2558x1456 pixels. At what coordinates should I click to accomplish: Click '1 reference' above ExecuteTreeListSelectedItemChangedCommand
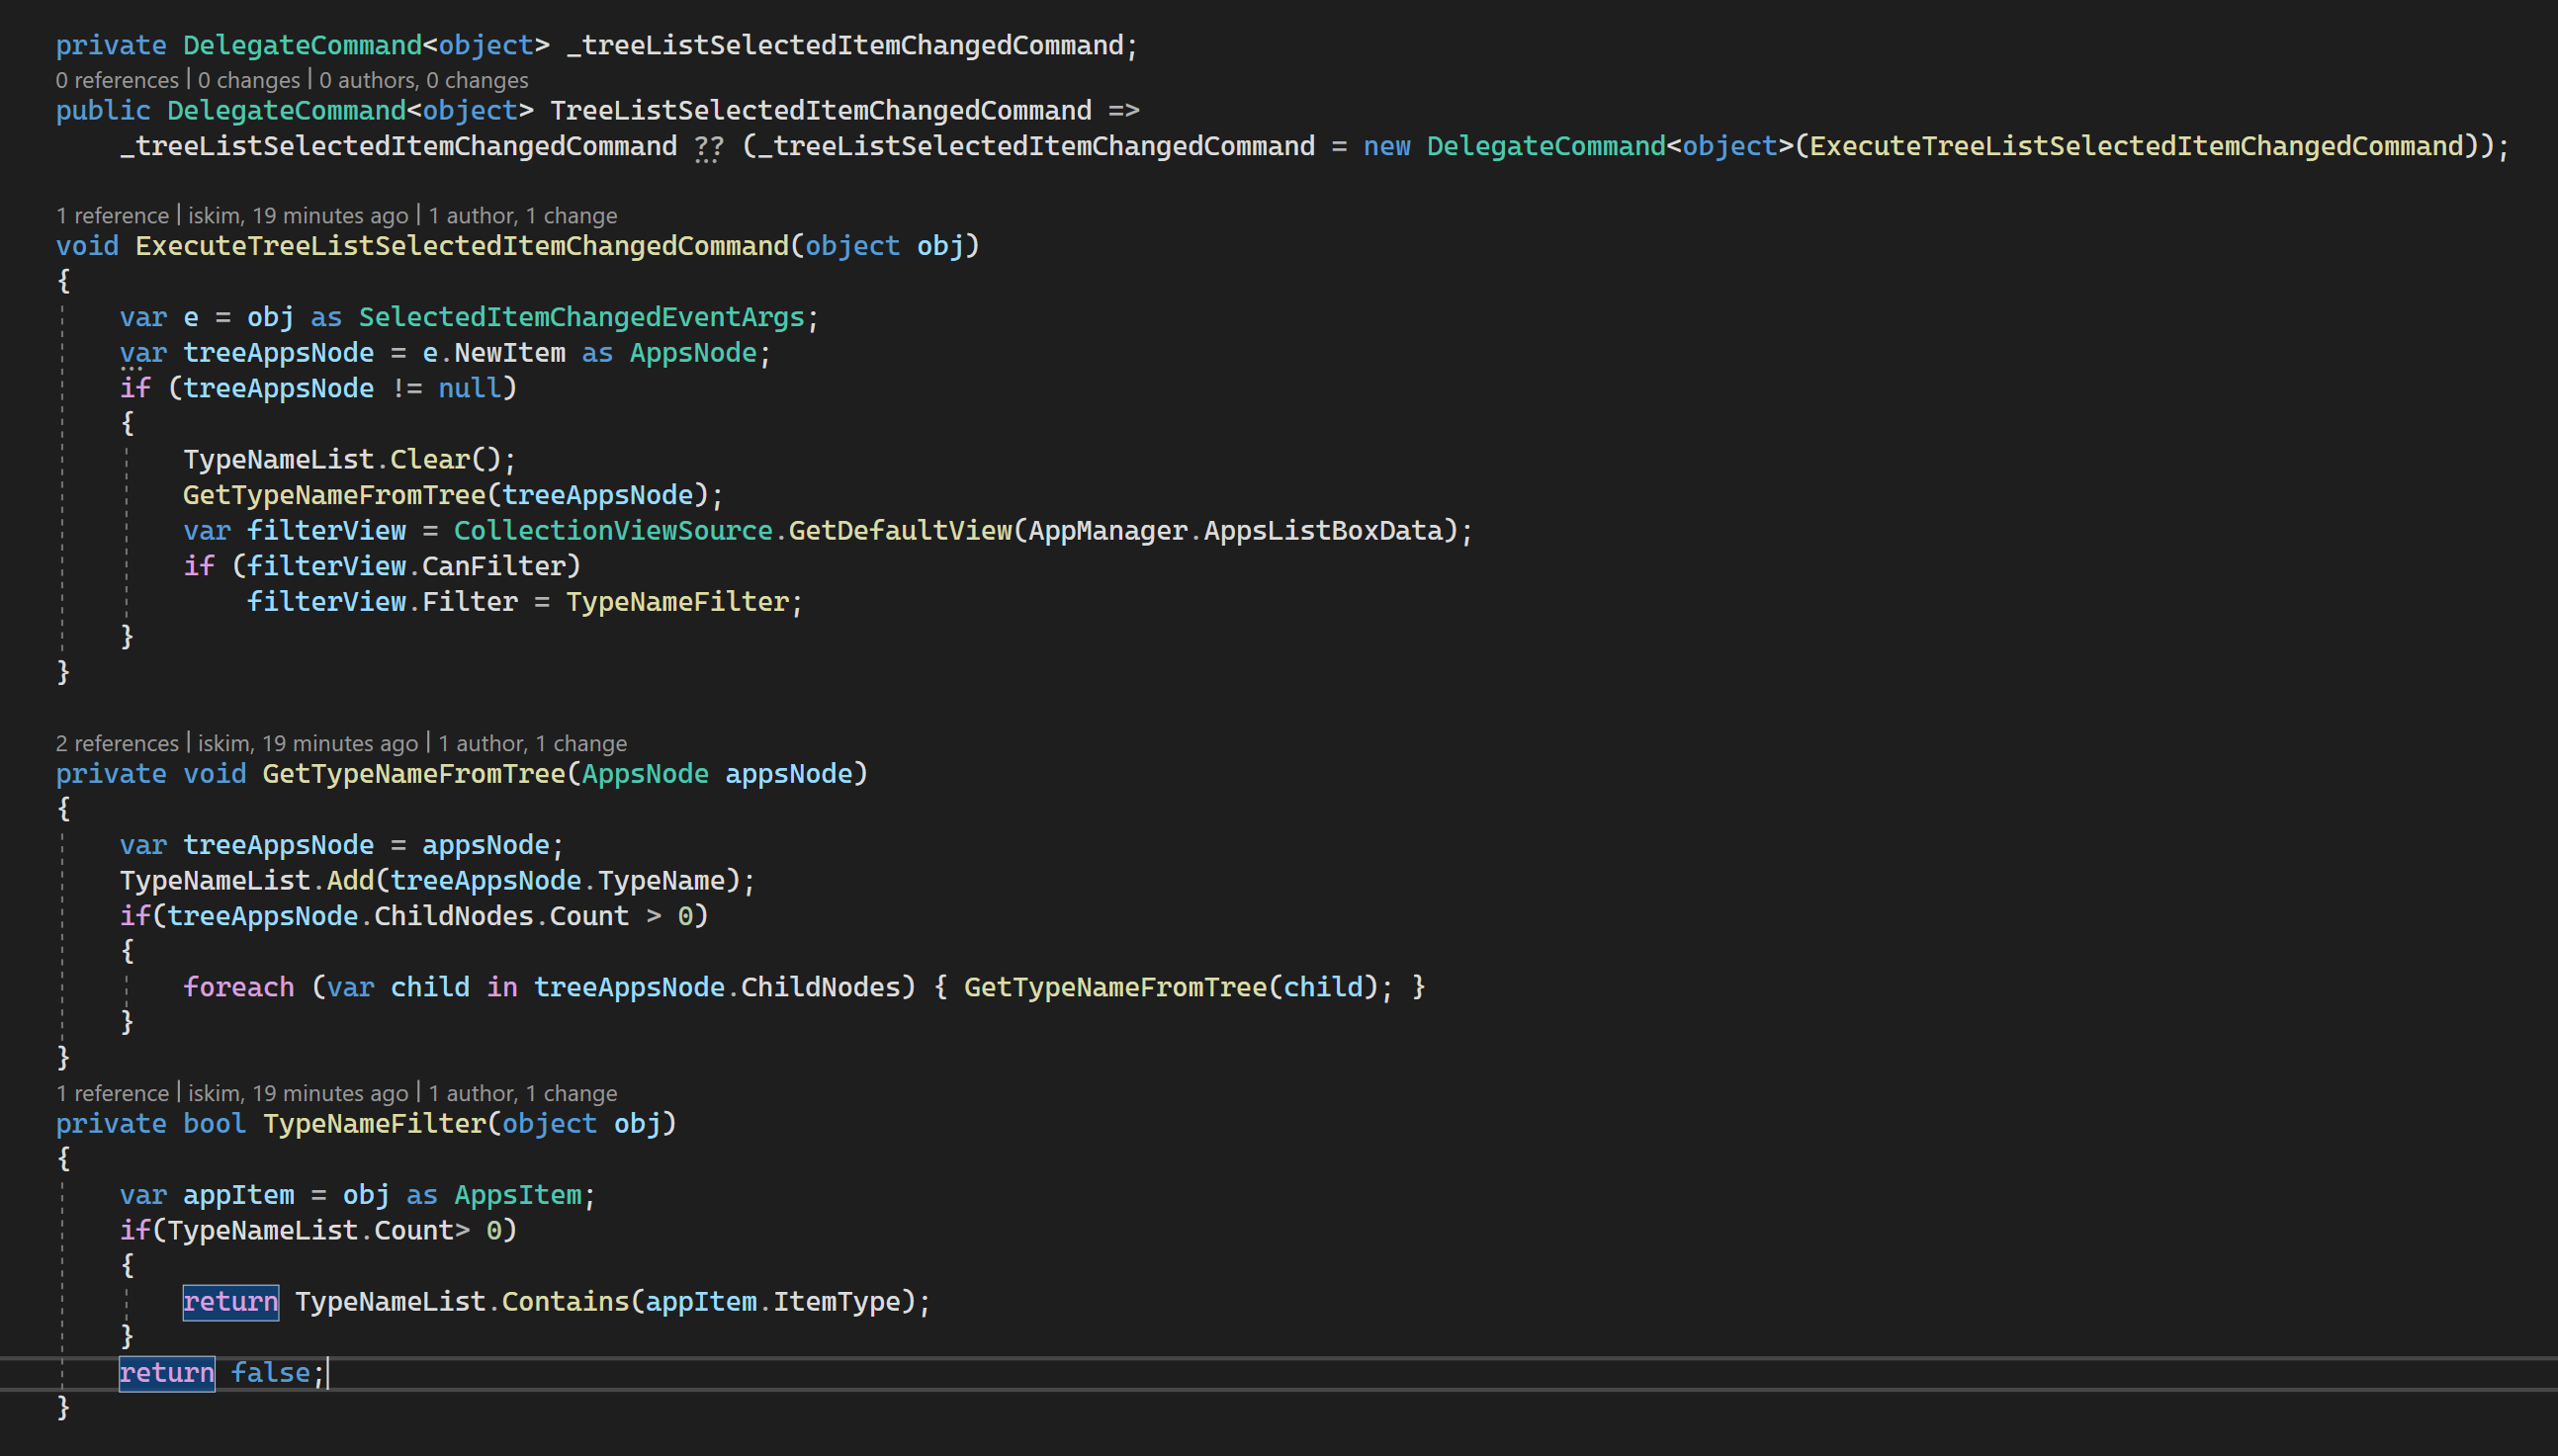[112, 216]
